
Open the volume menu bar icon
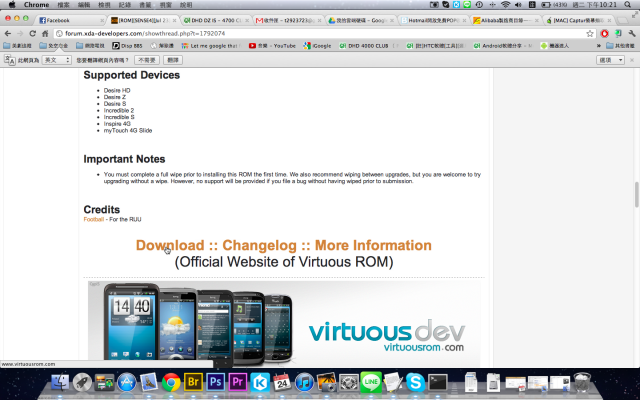click(518, 5)
